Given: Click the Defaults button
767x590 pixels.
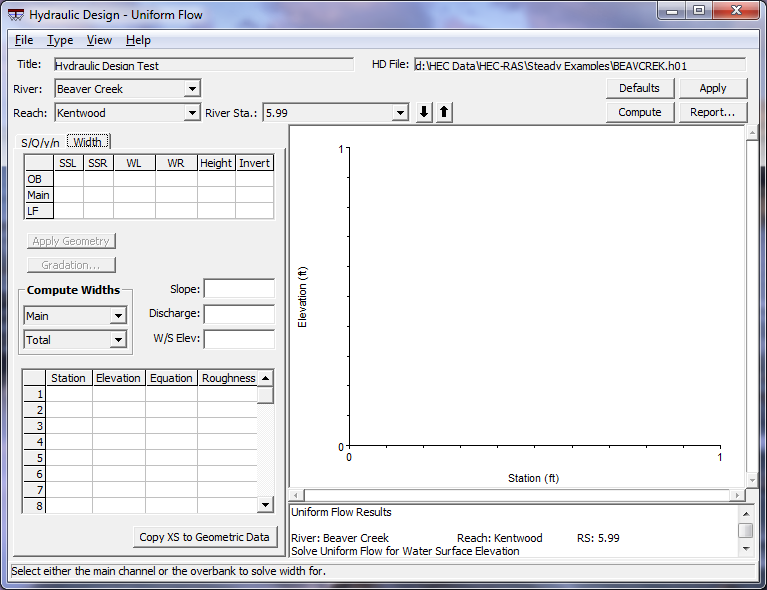Looking at the screenshot, I should click(x=639, y=88).
